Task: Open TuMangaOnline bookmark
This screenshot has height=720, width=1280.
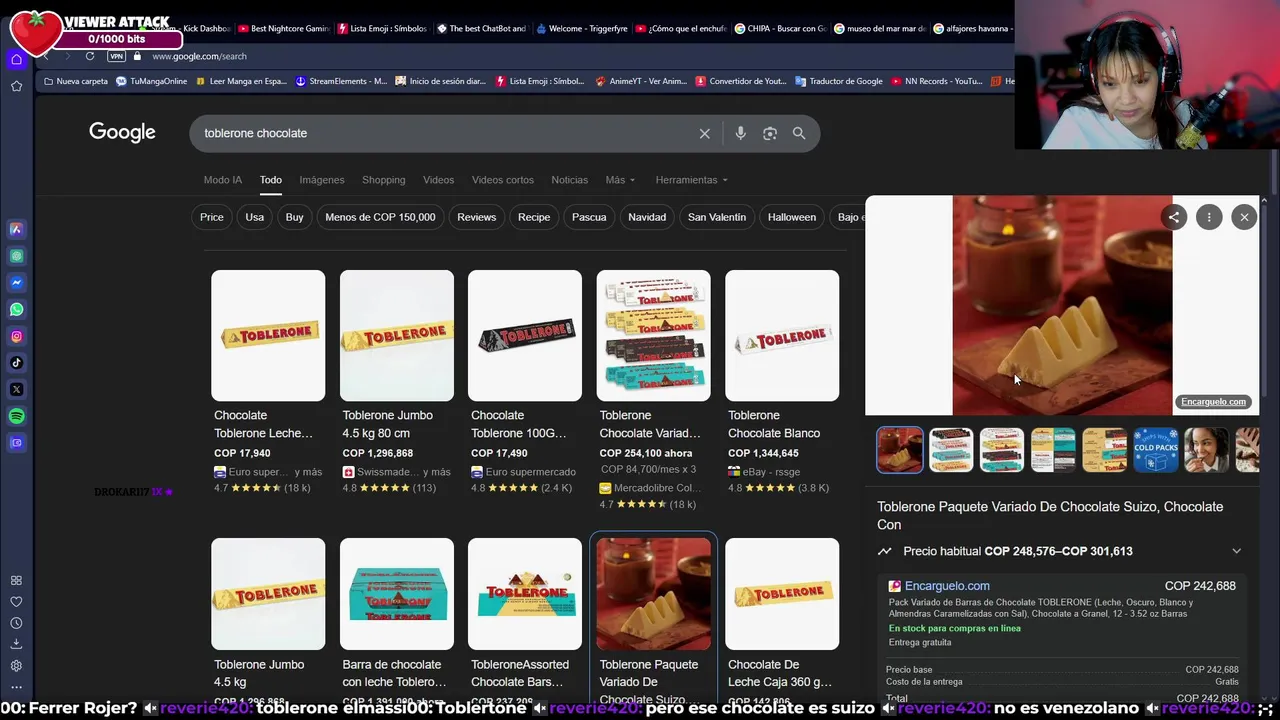Action: click(151, 81)
